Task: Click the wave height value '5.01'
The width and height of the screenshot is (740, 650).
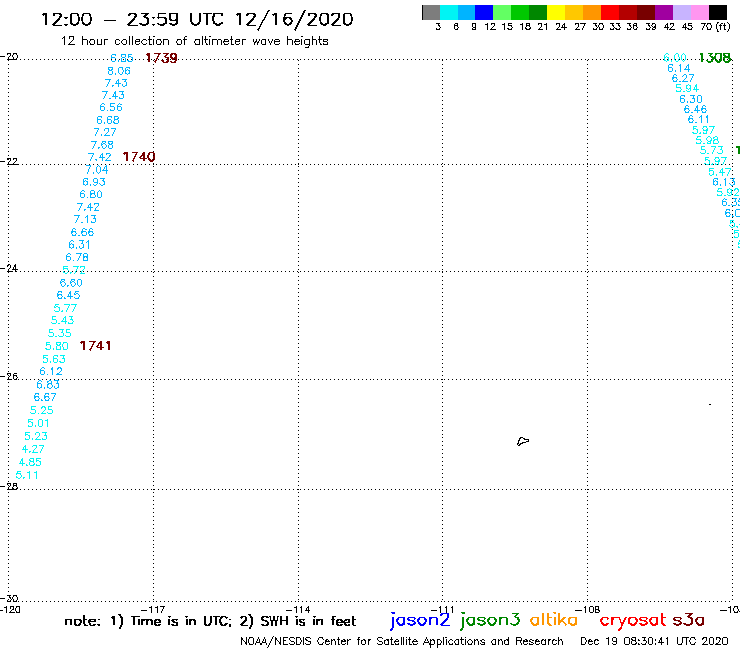Action: coord(38,423)
